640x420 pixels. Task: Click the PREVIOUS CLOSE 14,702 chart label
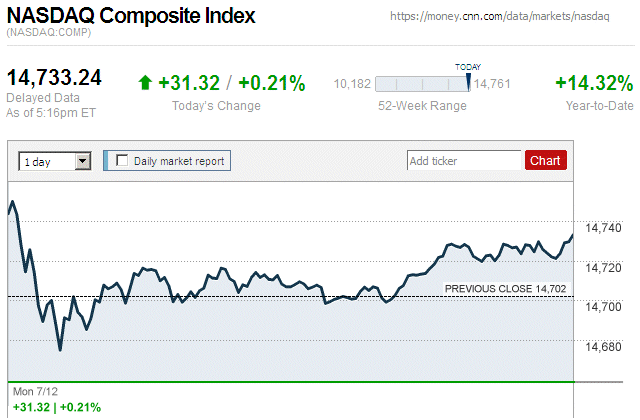coord(505,289)
